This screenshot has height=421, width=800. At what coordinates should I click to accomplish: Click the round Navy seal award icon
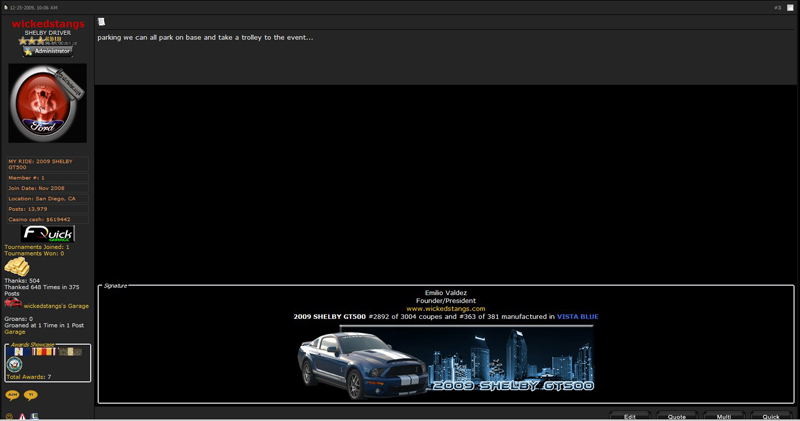point(14,364)
